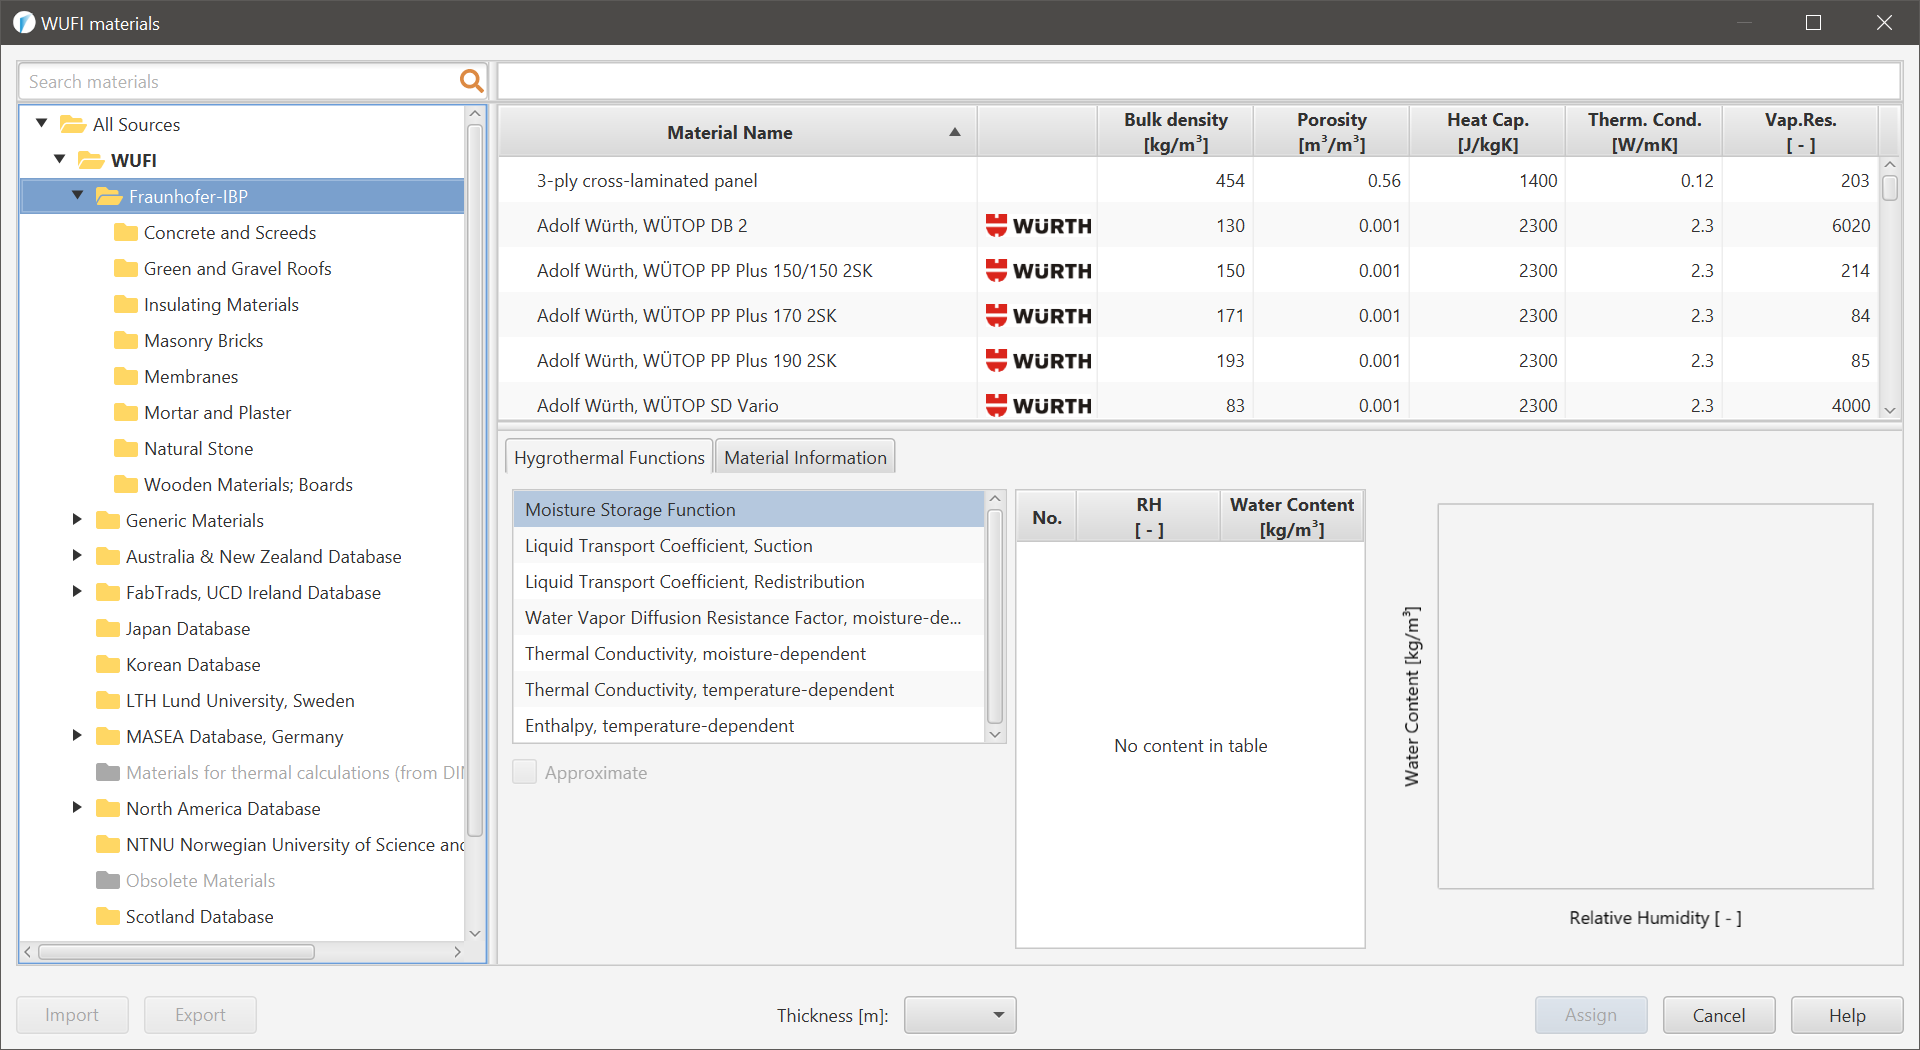Select the 3-ply cross-laminated panel row
Screen dimensions: 1920x1050
click(1188, 180)
